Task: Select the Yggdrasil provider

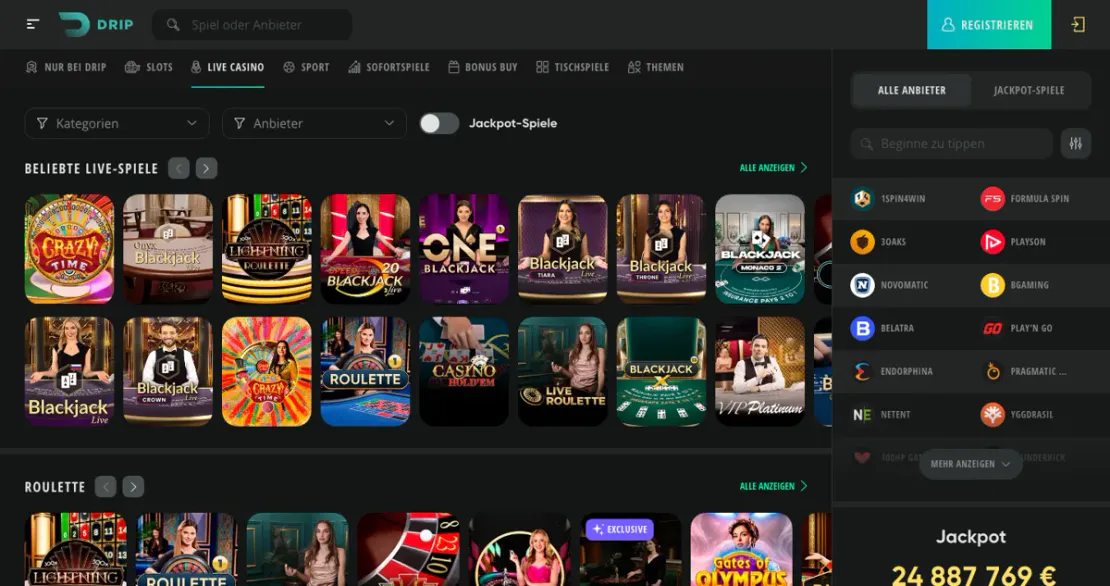Action: point(1017,415)
